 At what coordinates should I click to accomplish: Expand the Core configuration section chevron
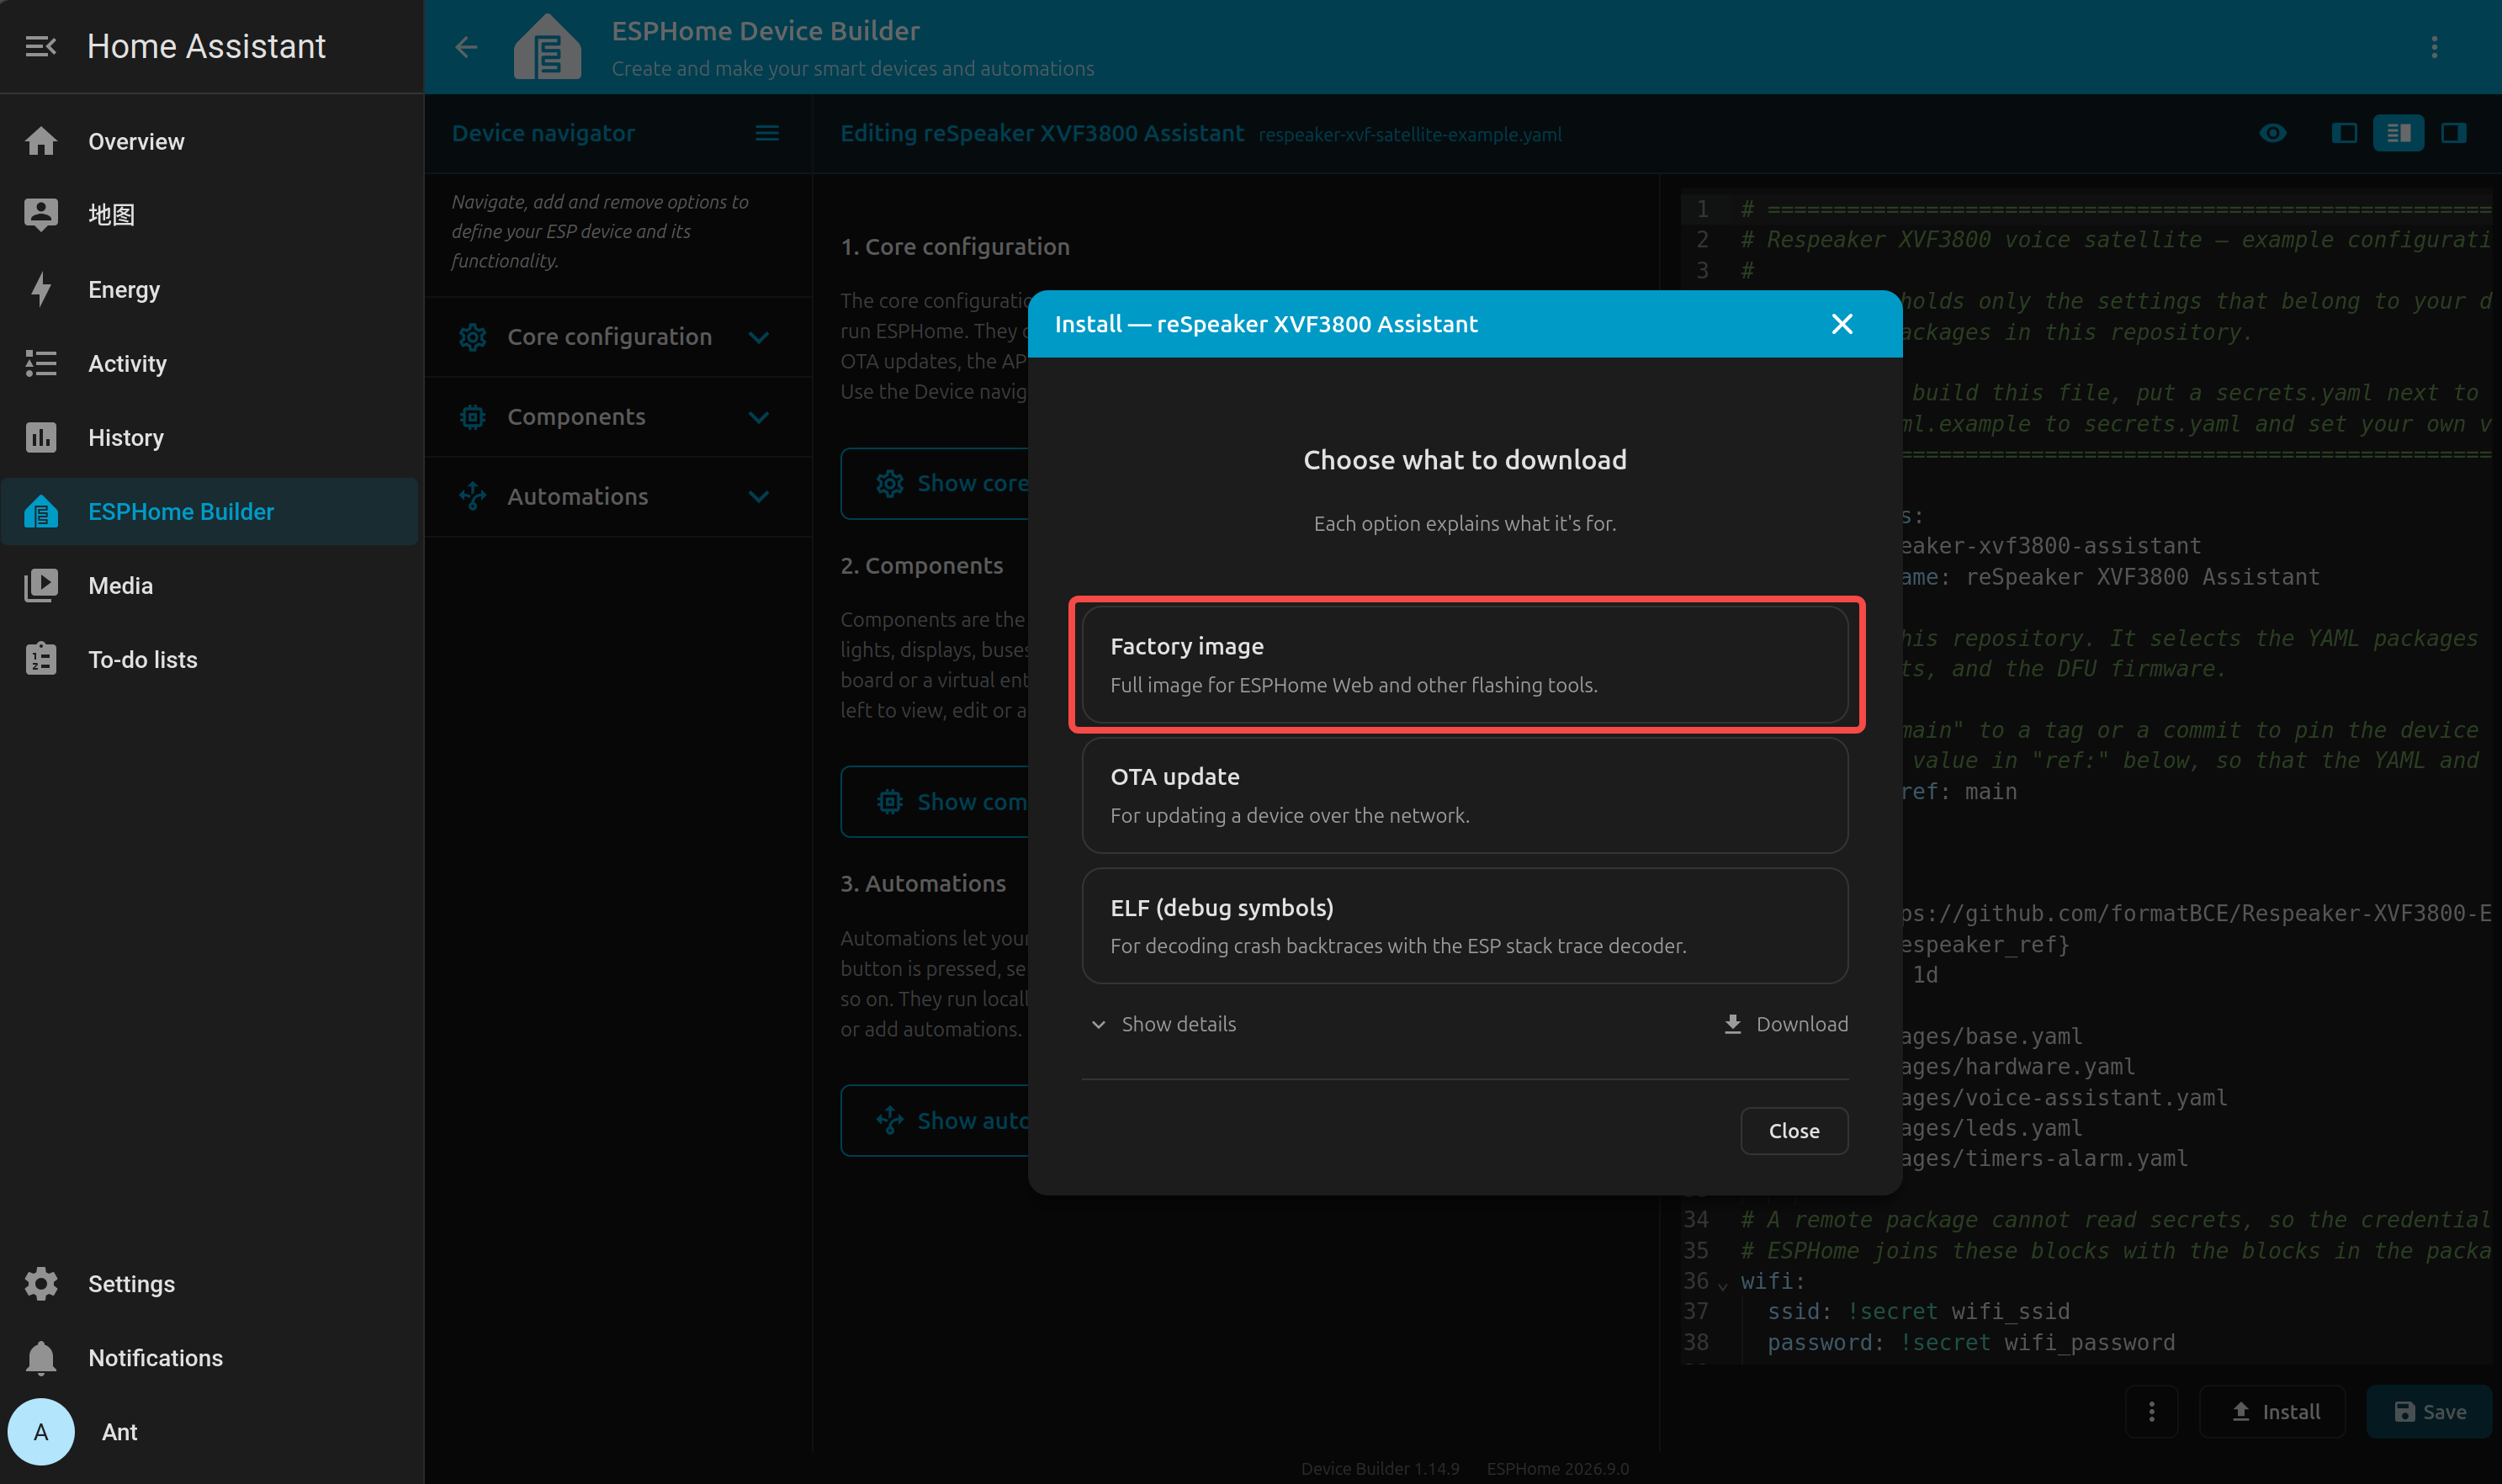759,337
